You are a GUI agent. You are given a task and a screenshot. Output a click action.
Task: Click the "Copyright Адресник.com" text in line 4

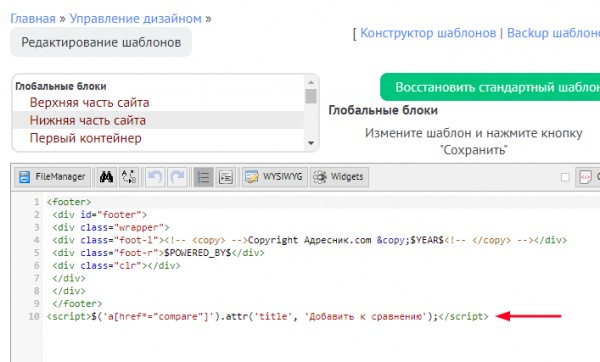[x=309, y=240]
